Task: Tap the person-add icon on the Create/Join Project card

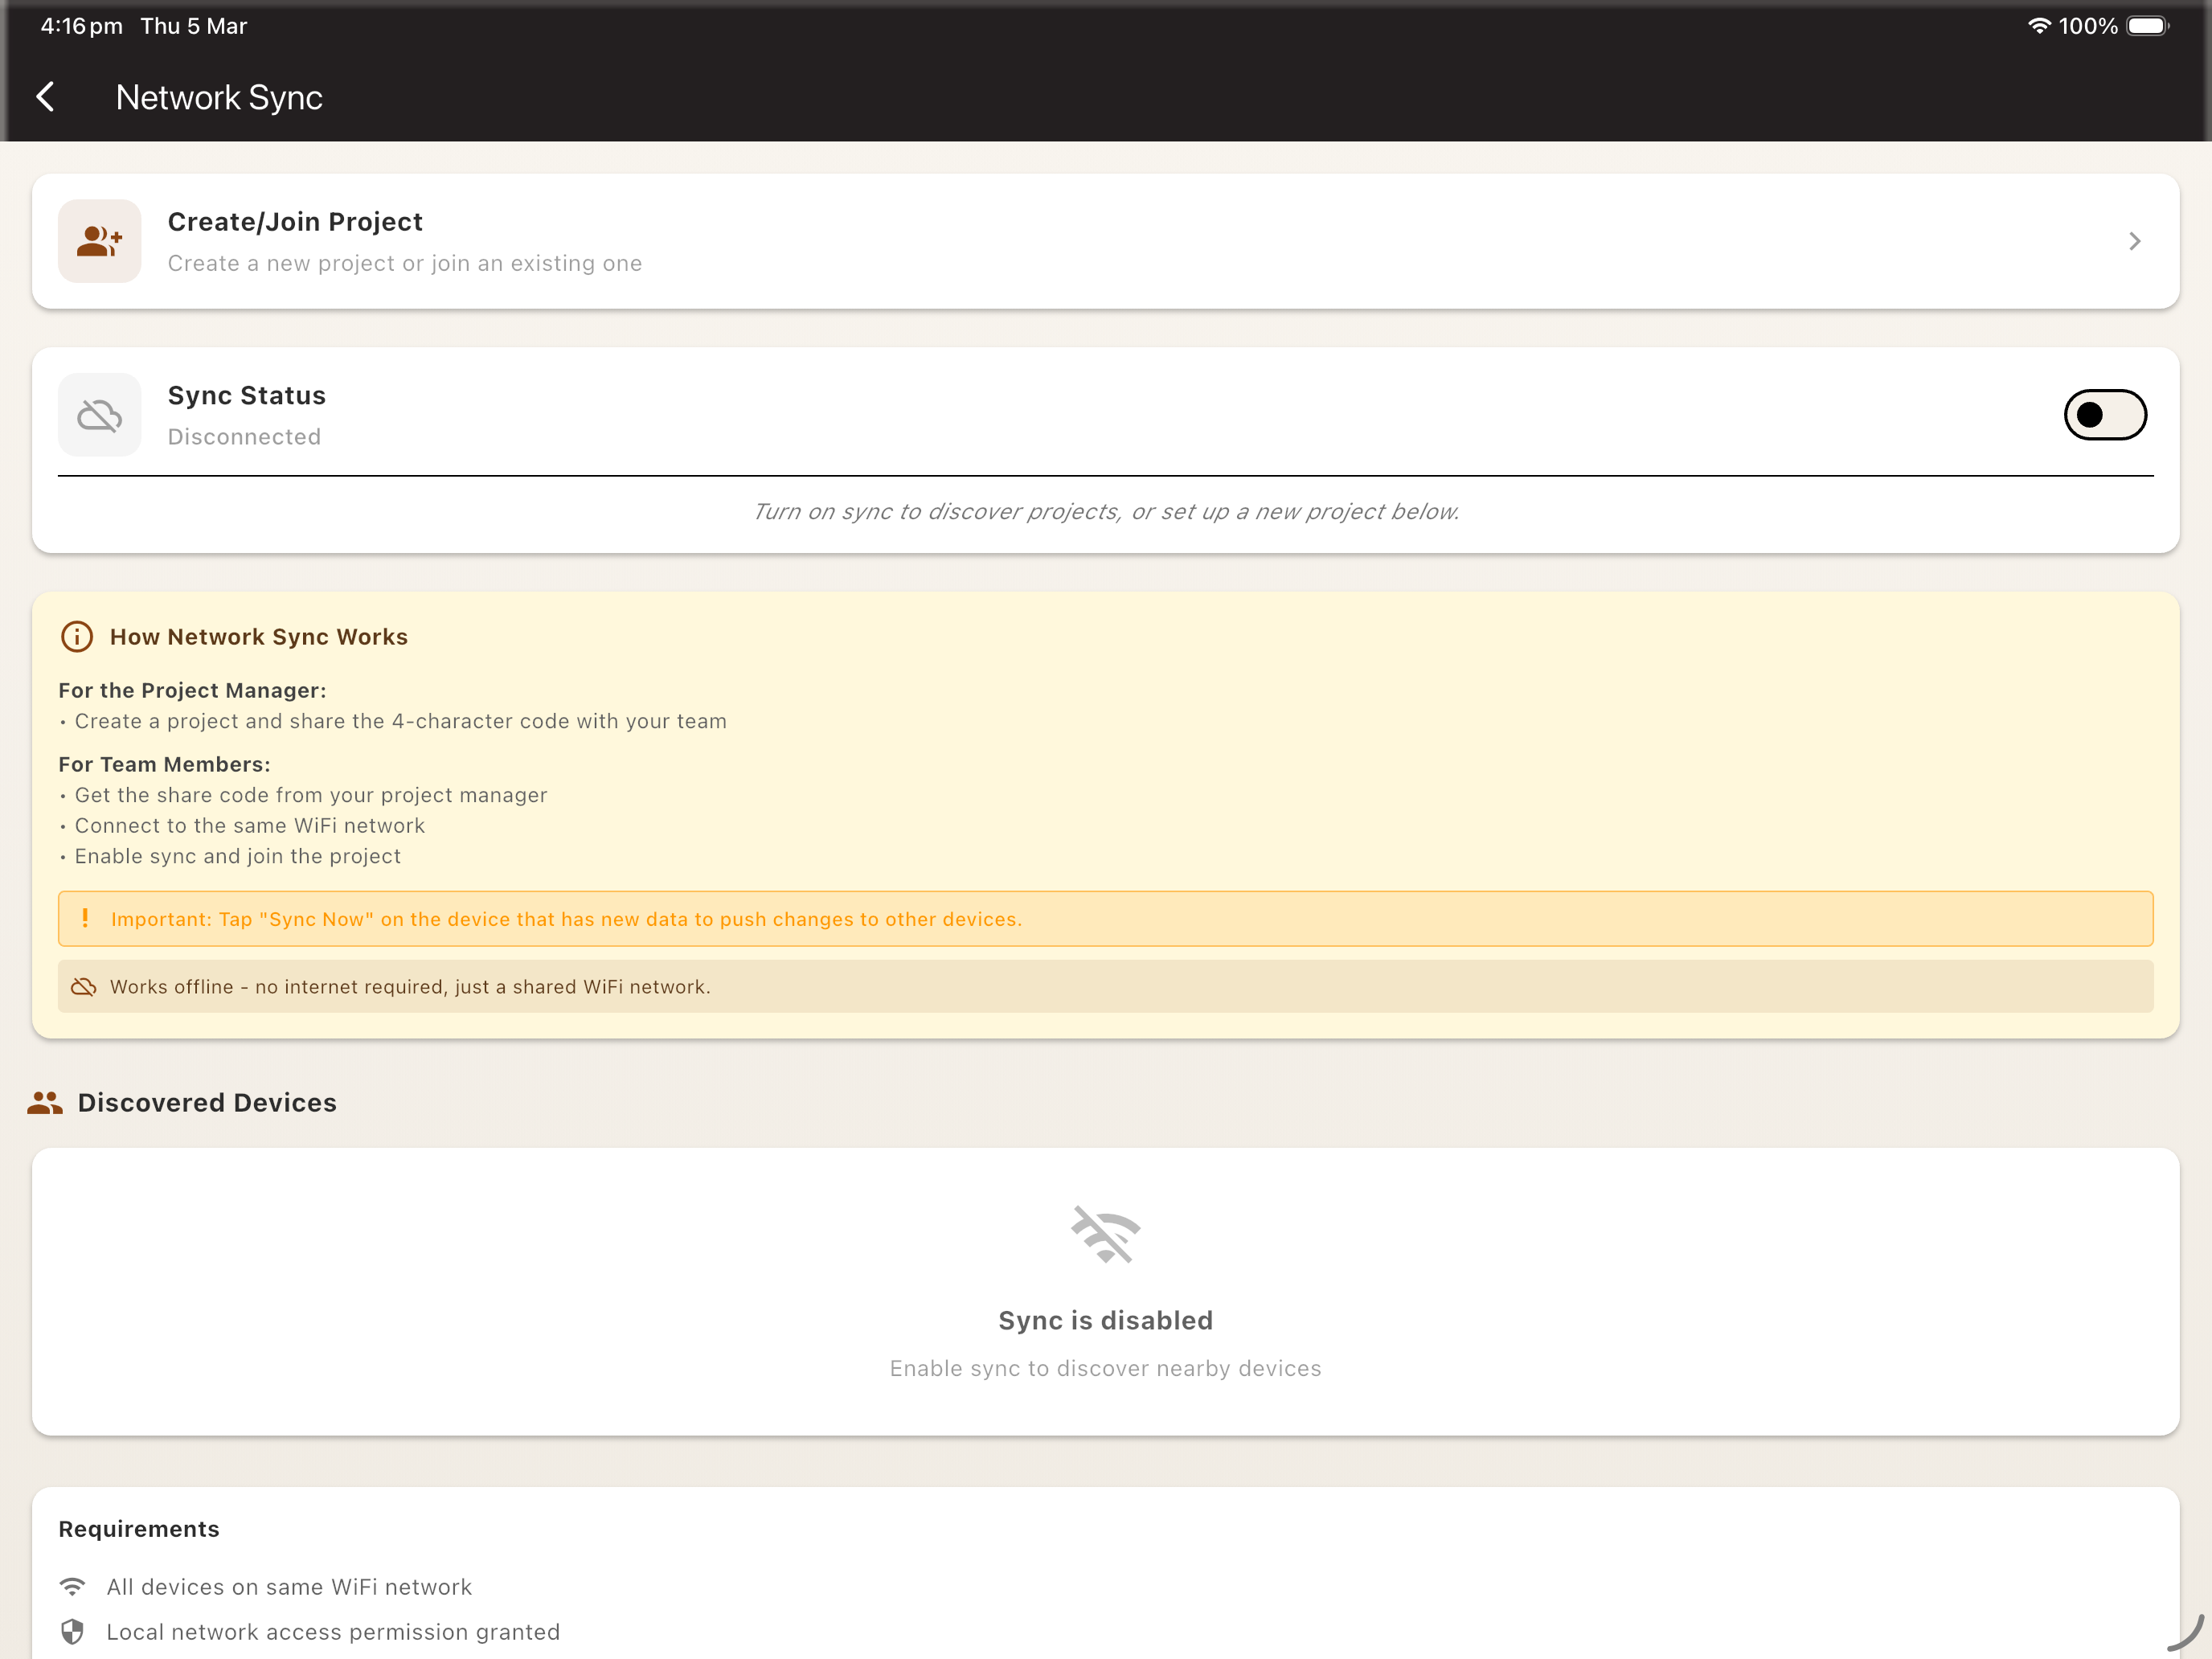Action: click(99, 241)
